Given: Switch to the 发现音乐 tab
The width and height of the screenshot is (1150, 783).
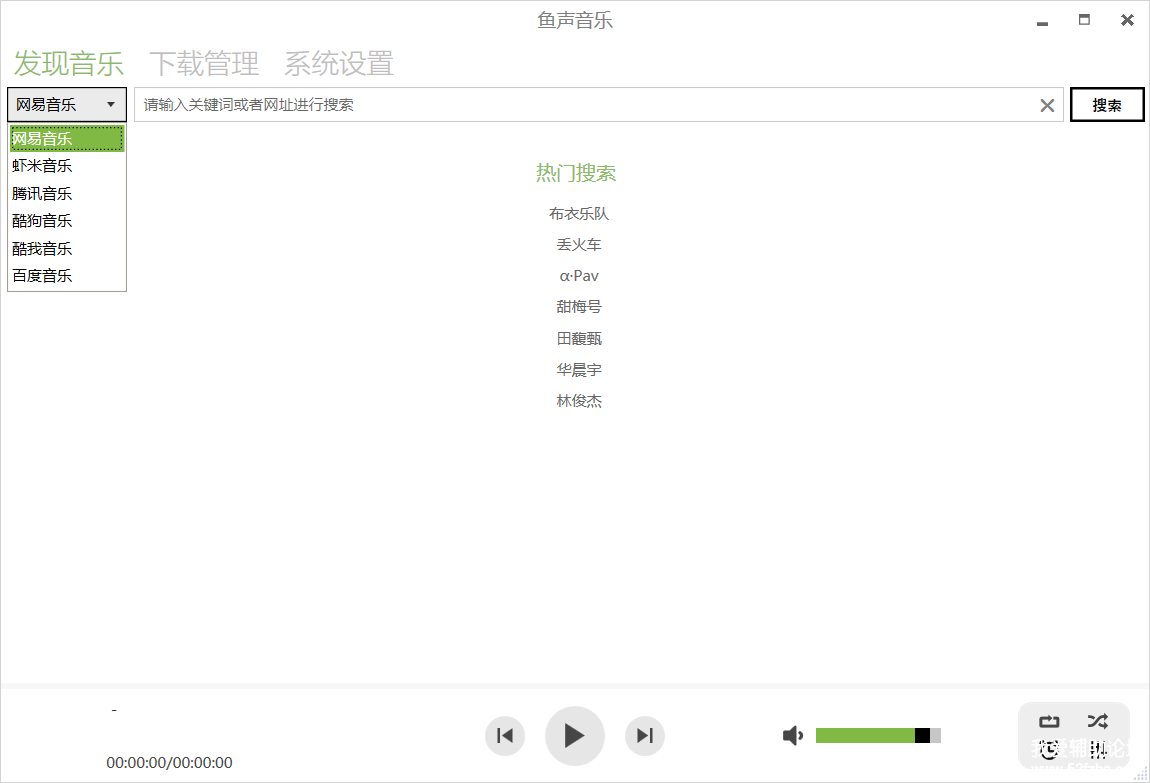Looking at the screenshot, I should (x=69, y=63).
